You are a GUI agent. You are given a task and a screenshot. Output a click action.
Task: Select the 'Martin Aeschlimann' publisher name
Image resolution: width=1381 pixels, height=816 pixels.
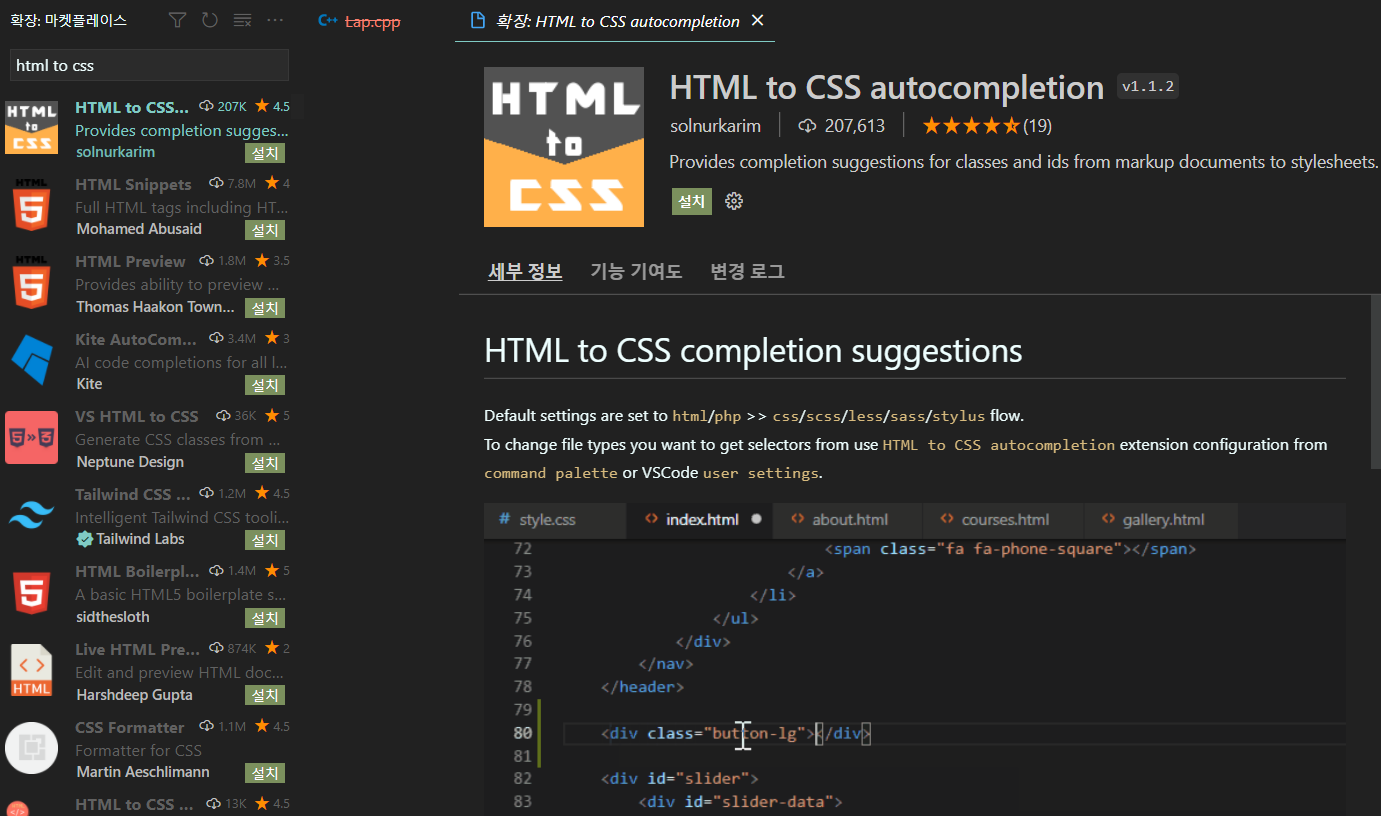(x=143, y=772)
